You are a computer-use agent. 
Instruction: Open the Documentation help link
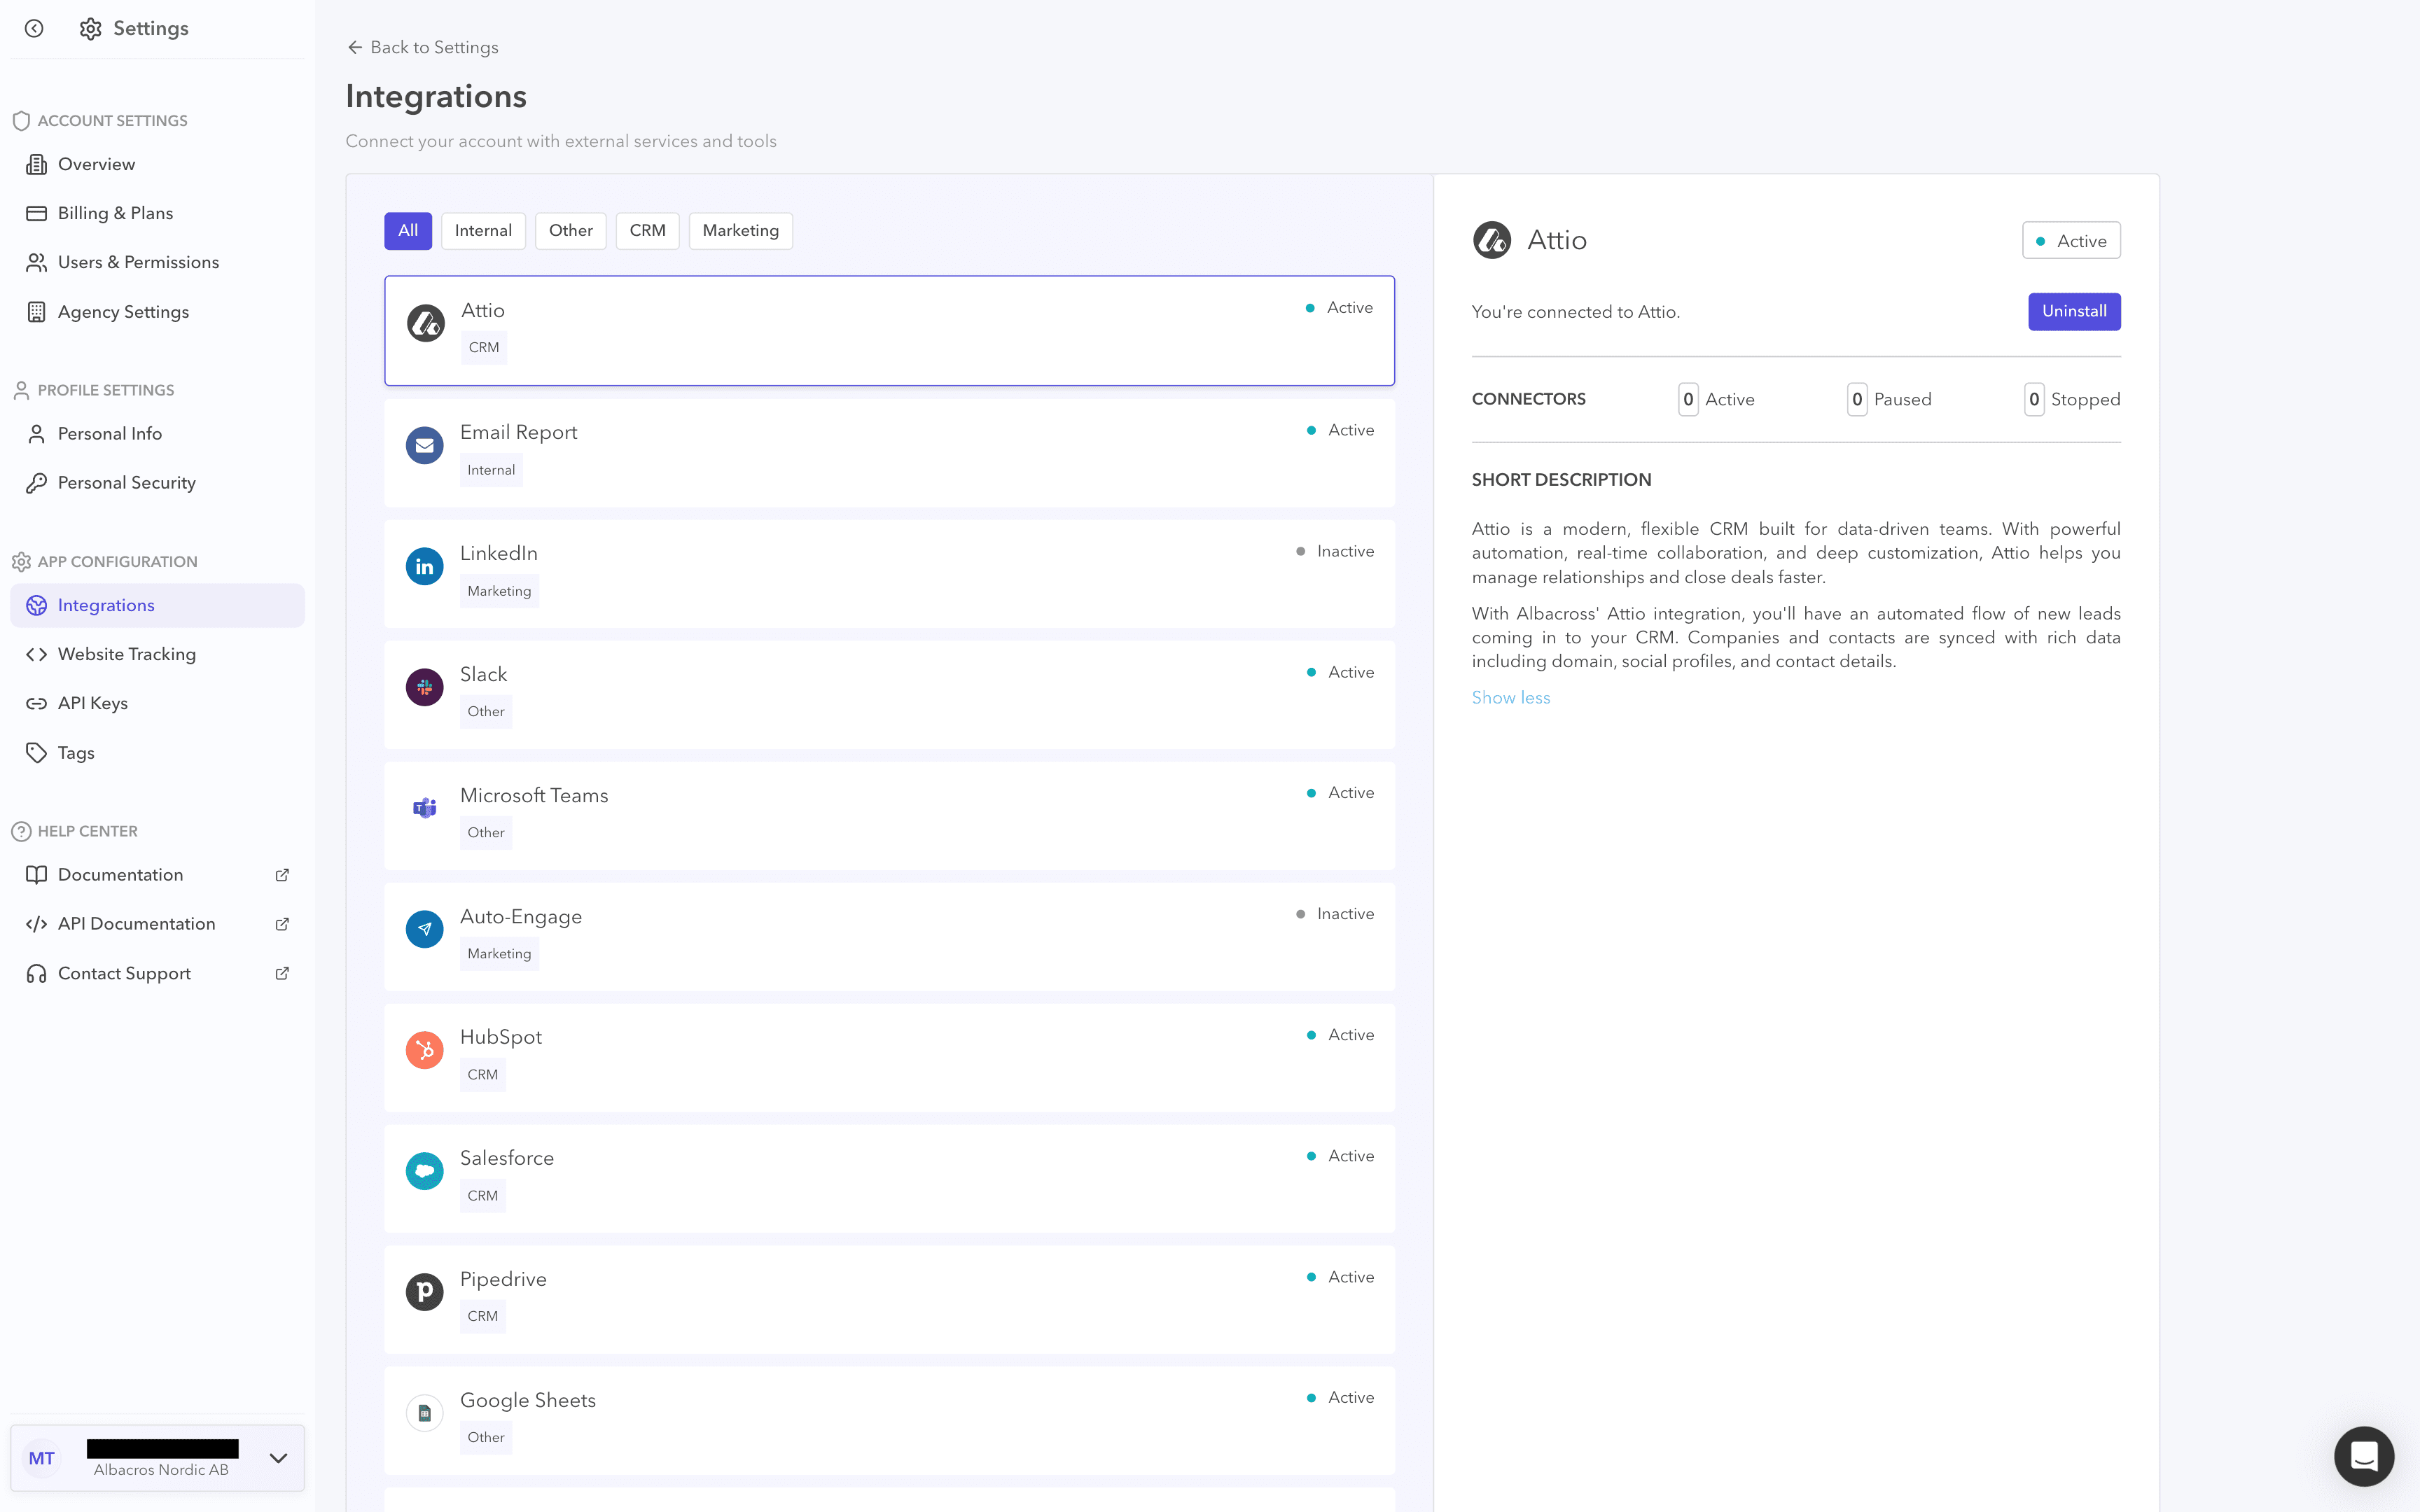[x=158, y=875]
